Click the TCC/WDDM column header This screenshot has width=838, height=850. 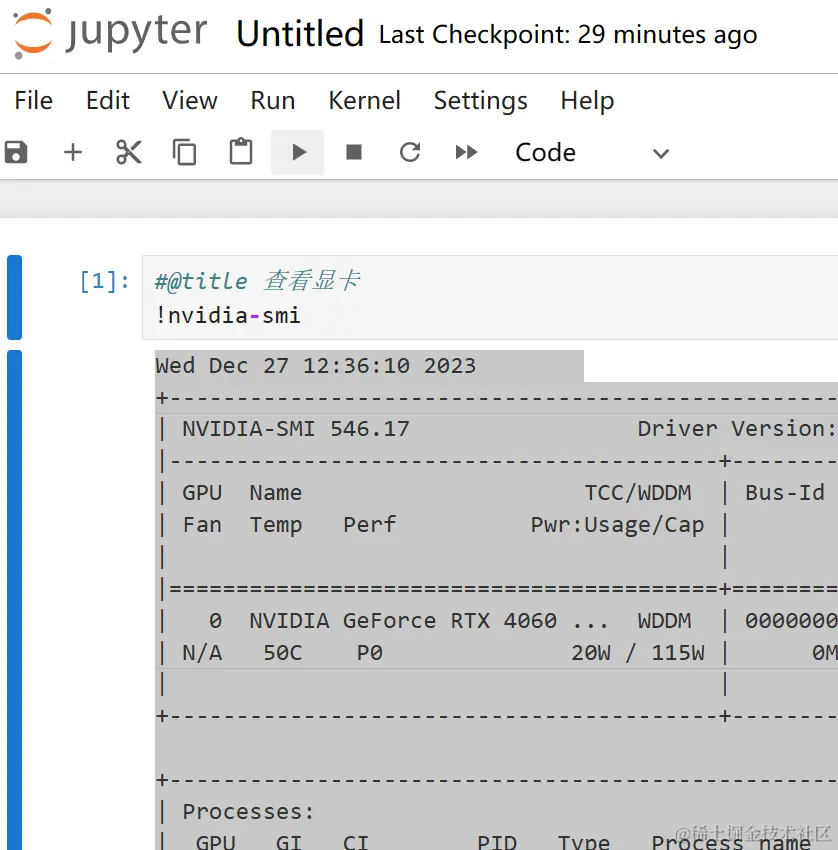point(638,493)
